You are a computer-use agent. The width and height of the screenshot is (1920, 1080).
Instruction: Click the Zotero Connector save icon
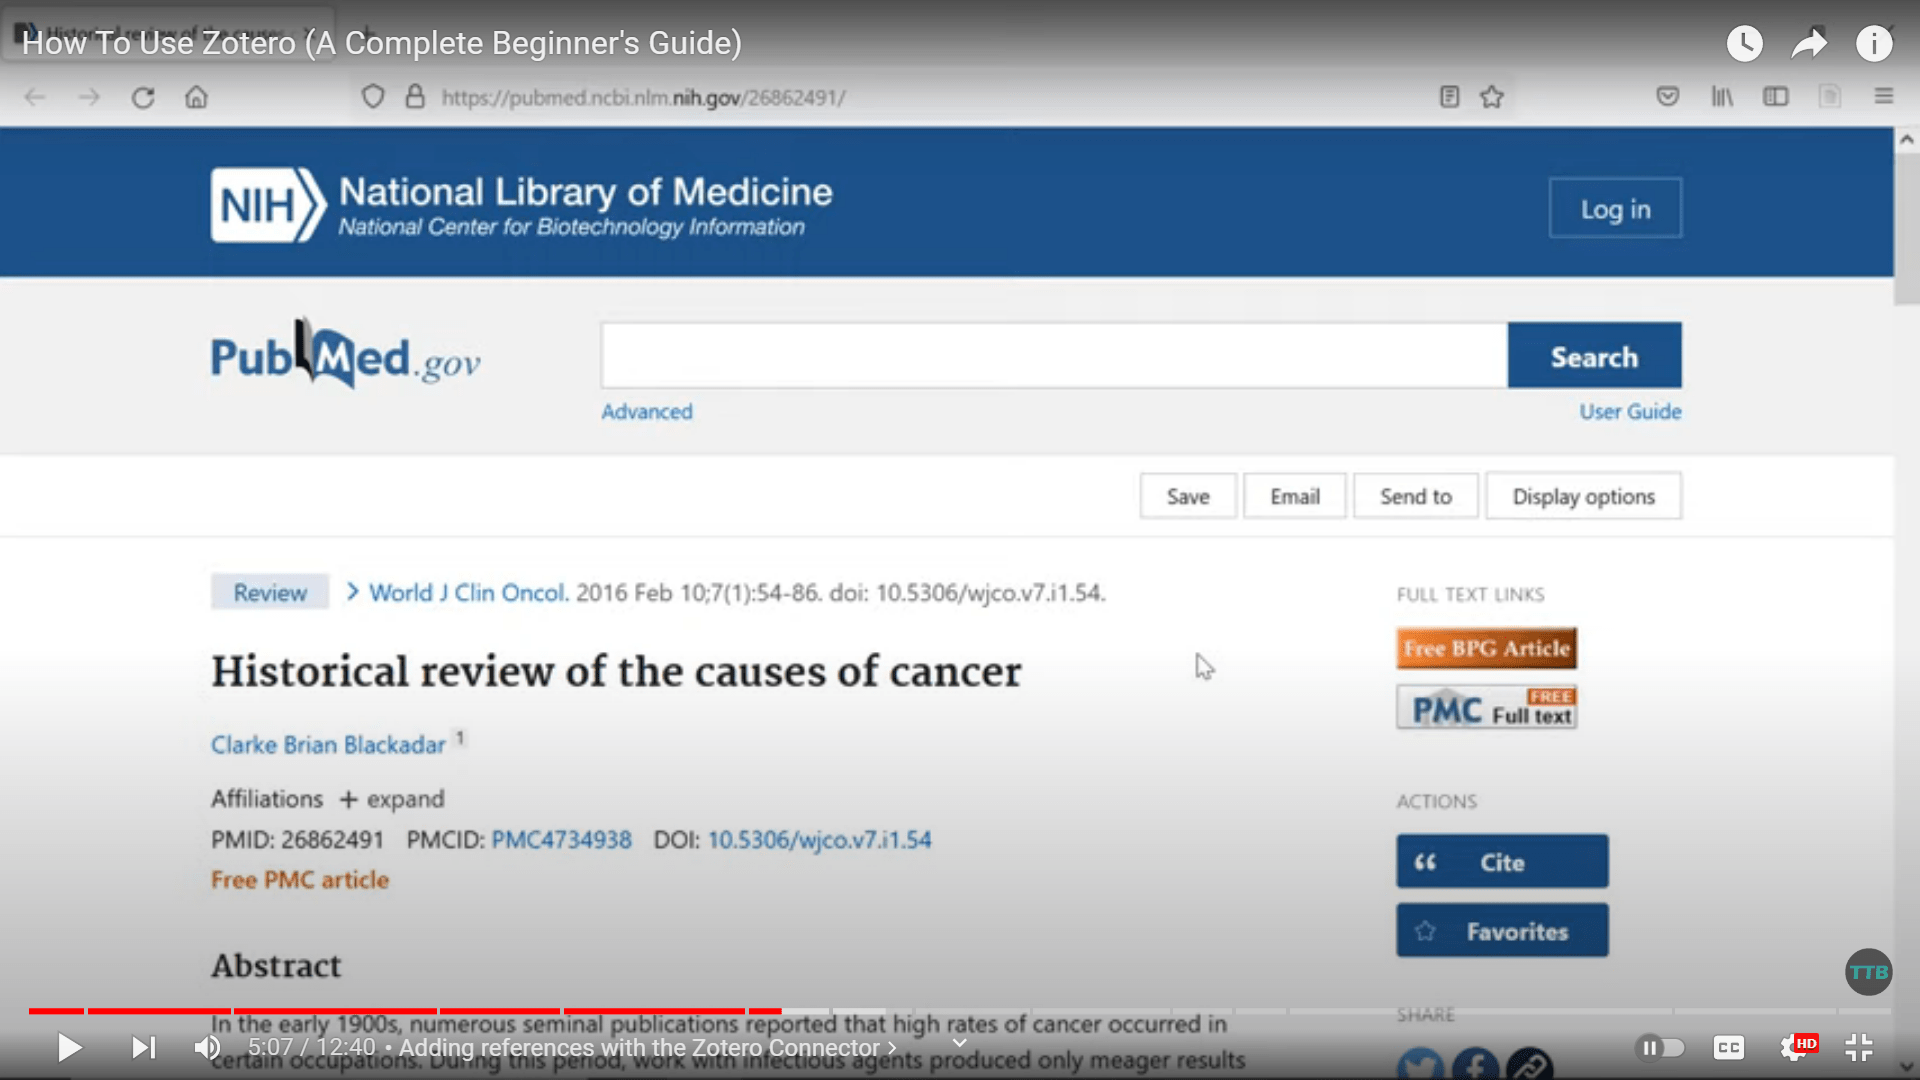tap(1829, 97)
